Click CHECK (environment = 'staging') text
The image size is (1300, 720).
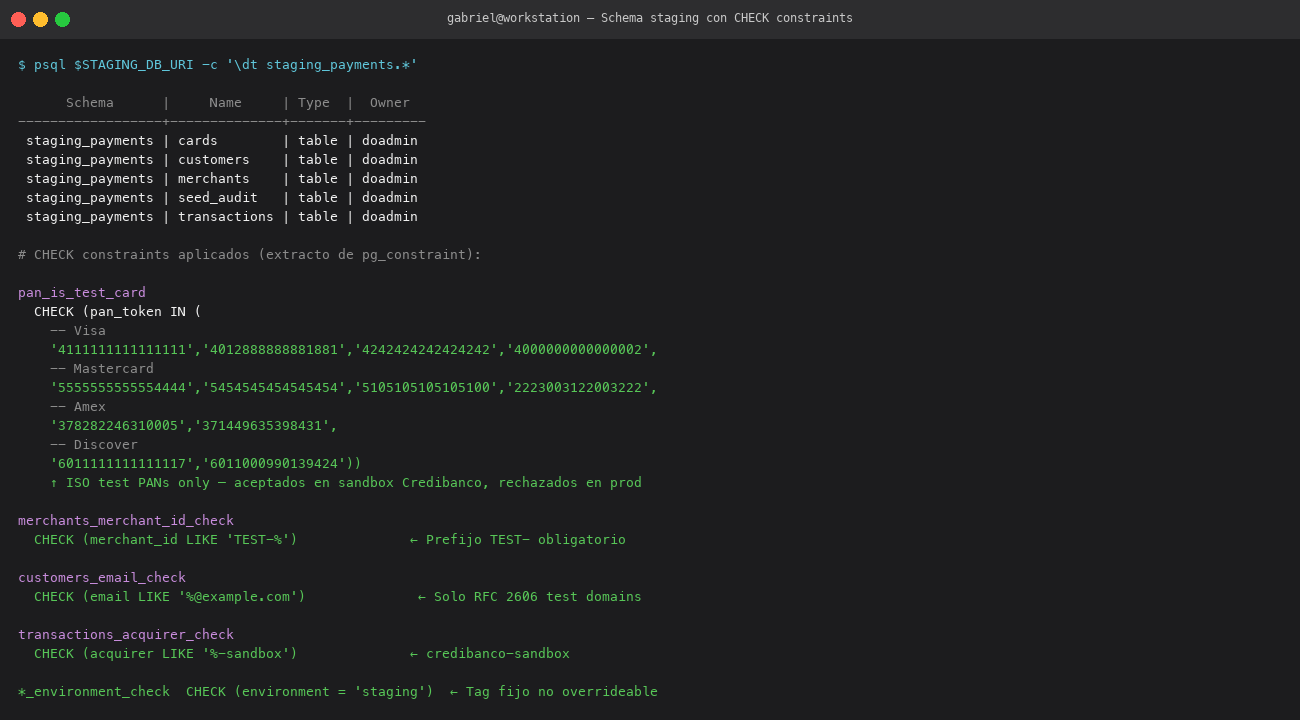pyautogui.click(x=310, y=692)
